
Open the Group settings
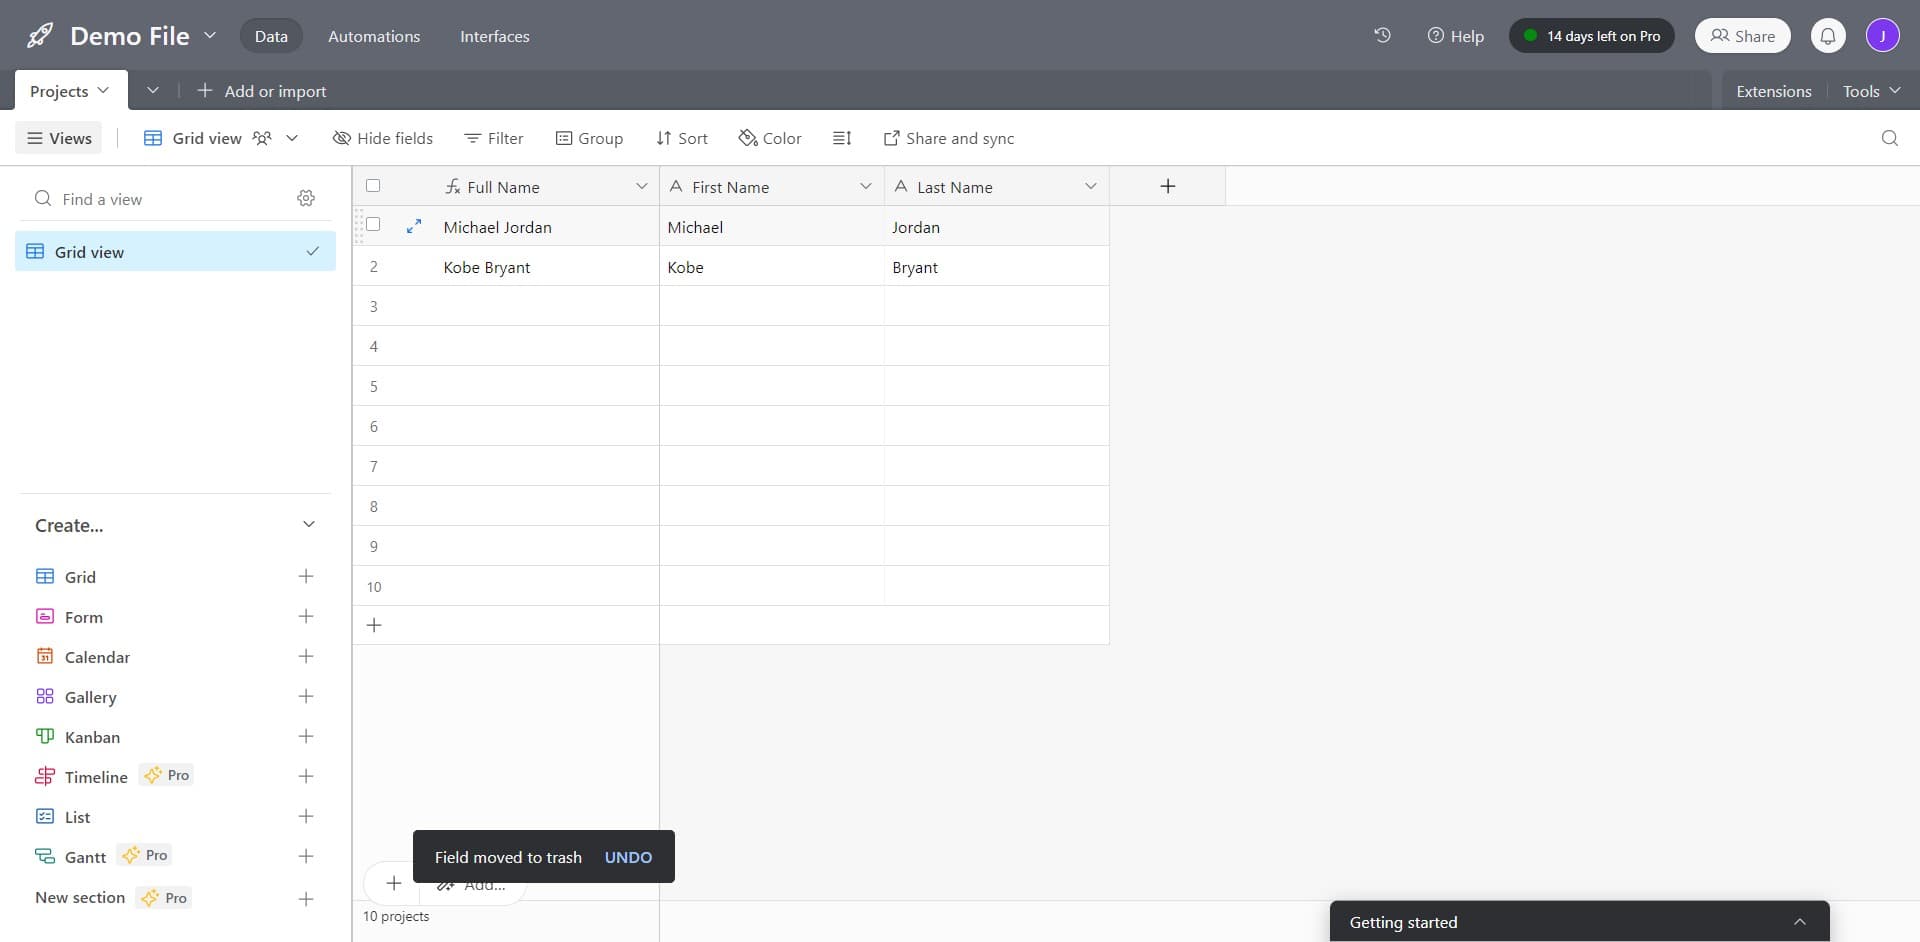pos(589,138)
